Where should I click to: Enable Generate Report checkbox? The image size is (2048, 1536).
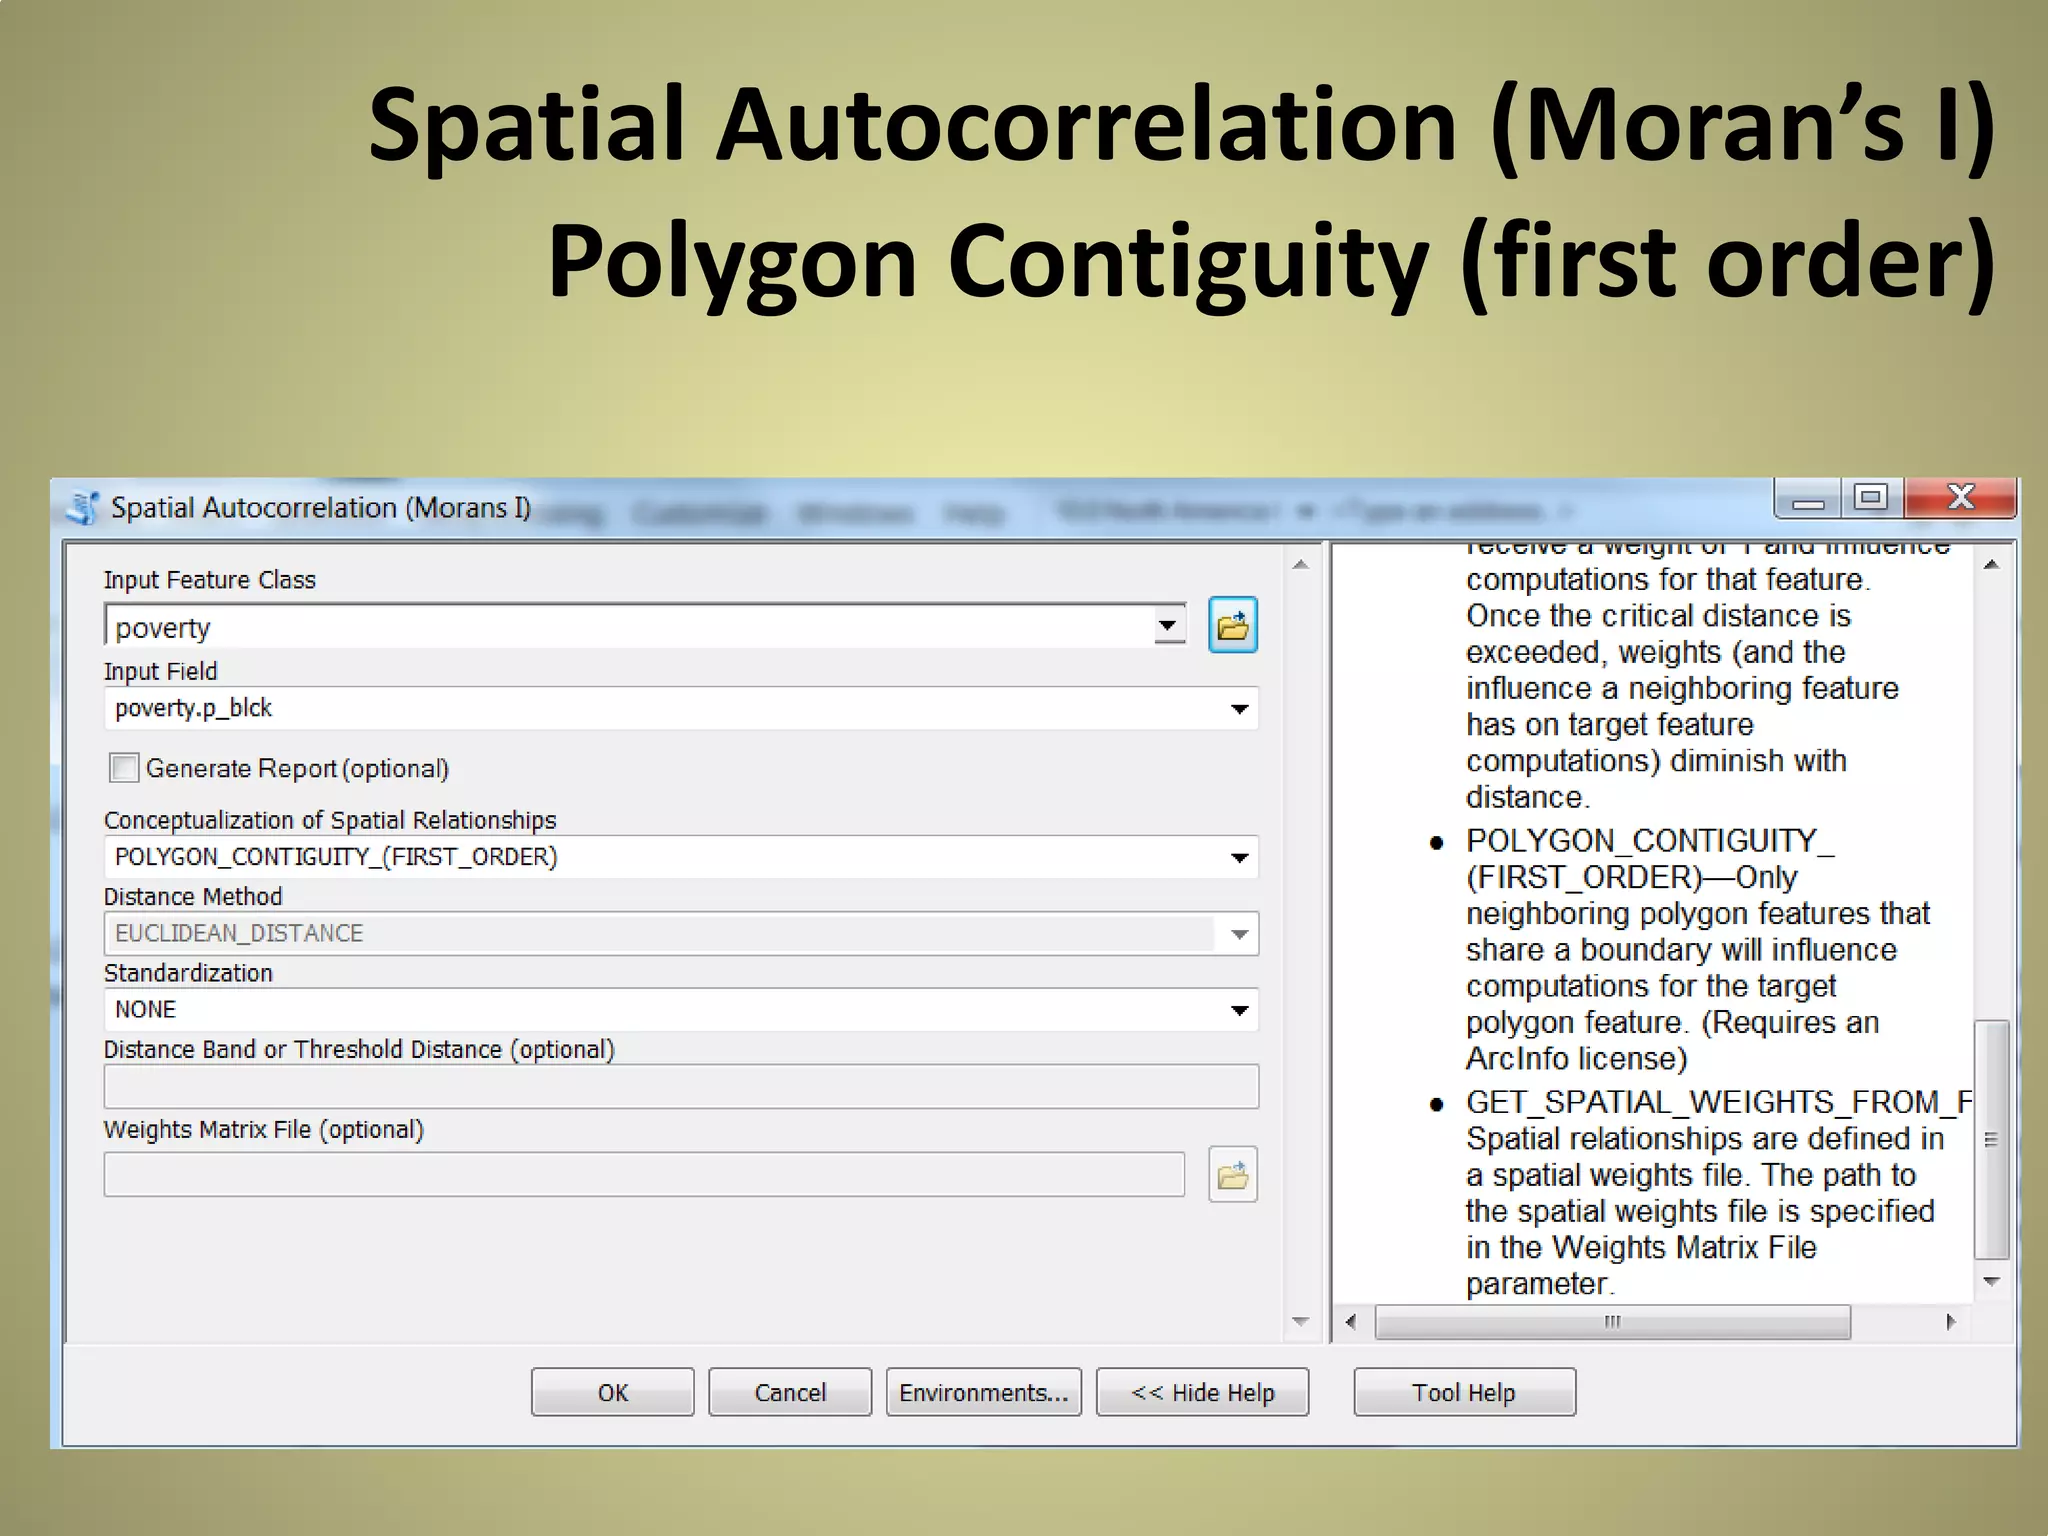tap(124, 768)
